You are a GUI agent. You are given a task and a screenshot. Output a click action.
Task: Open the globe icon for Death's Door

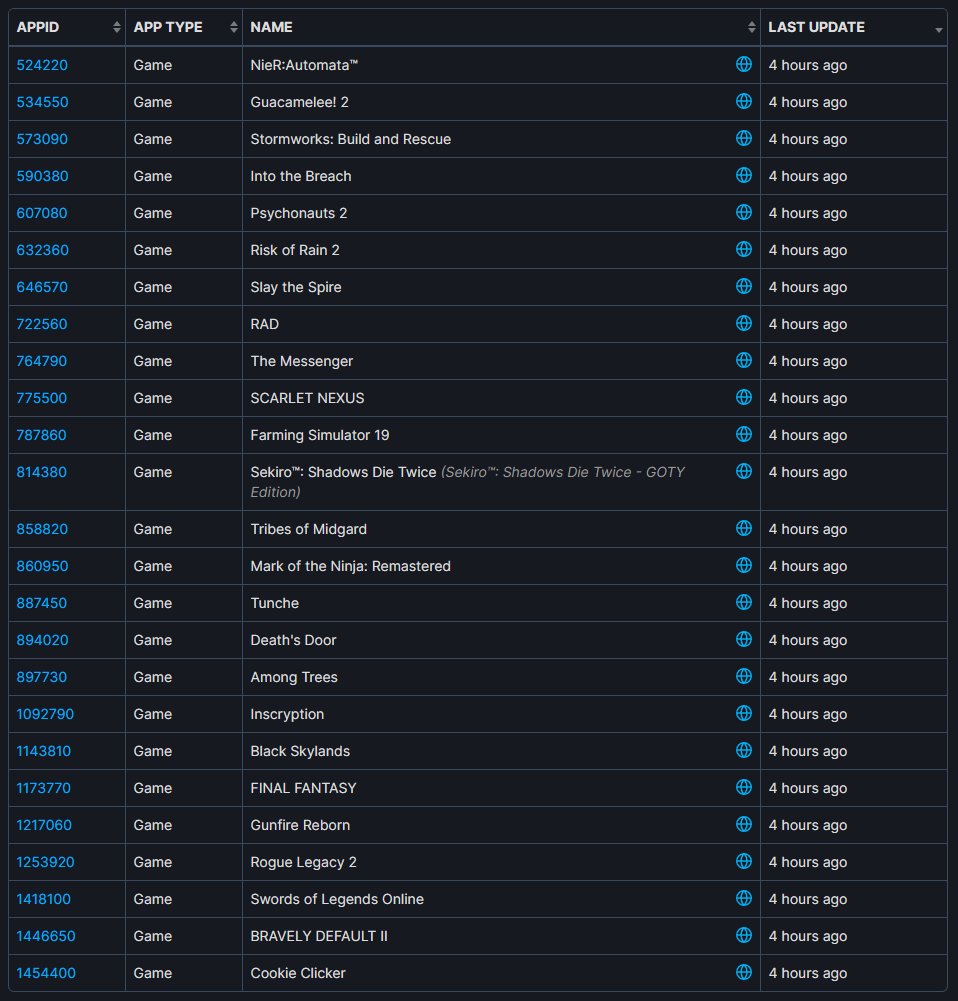point(743,639)
